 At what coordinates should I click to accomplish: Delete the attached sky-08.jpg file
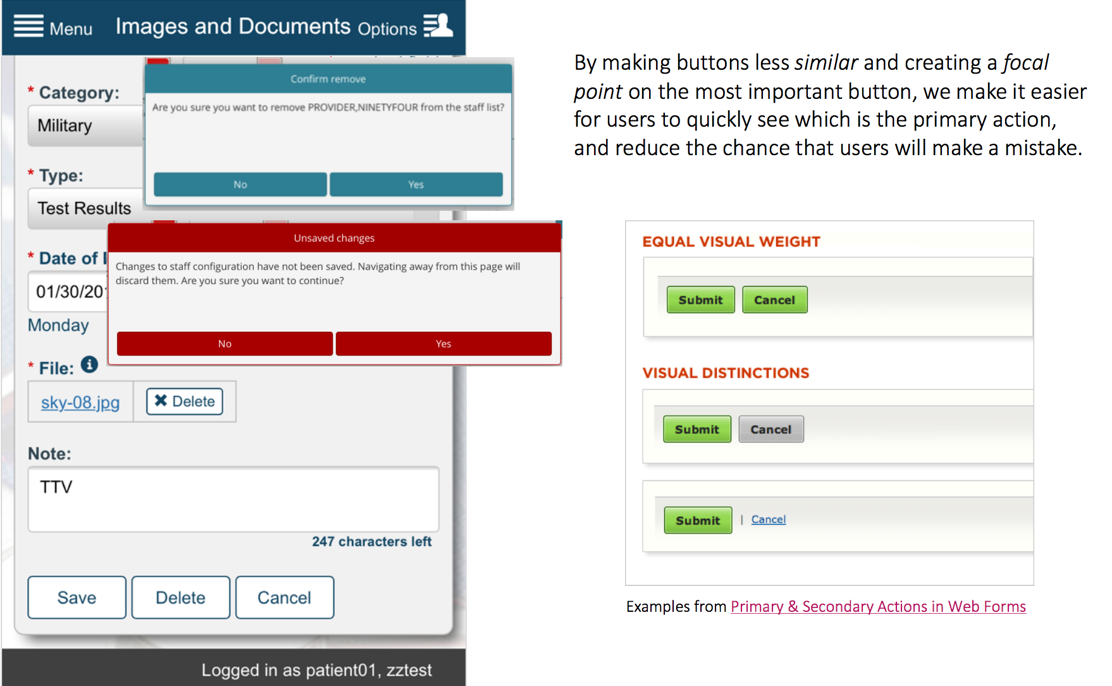point(185,401)
